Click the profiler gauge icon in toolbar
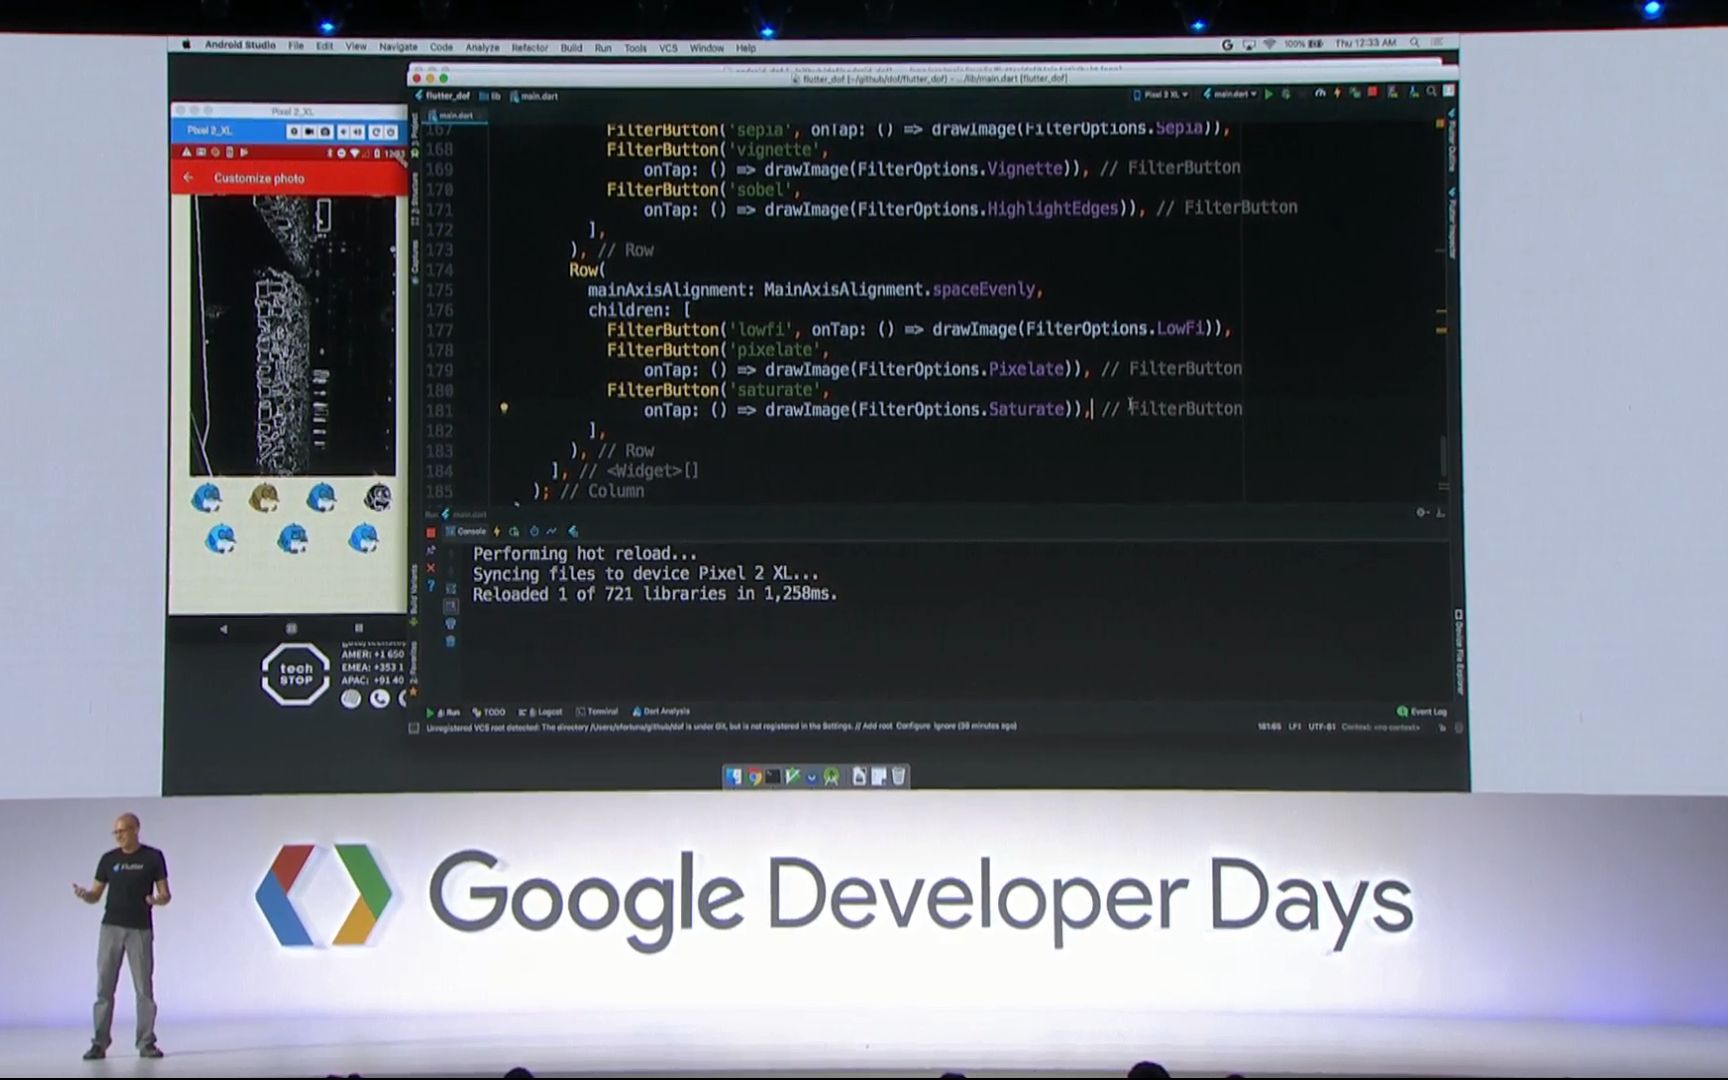This screenshot has height=1080, width=1728. [1320, 93]
